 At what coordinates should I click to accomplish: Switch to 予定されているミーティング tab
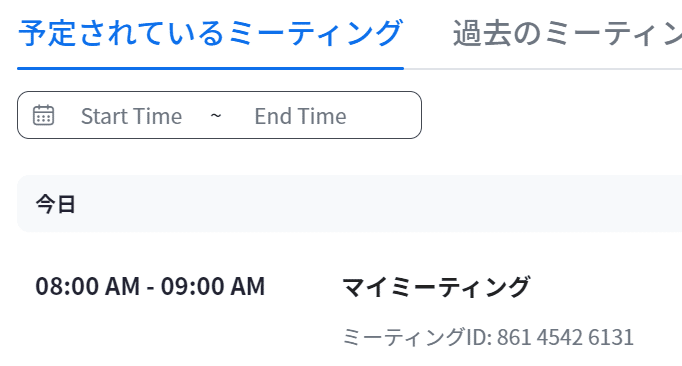(x=210, y=33)
